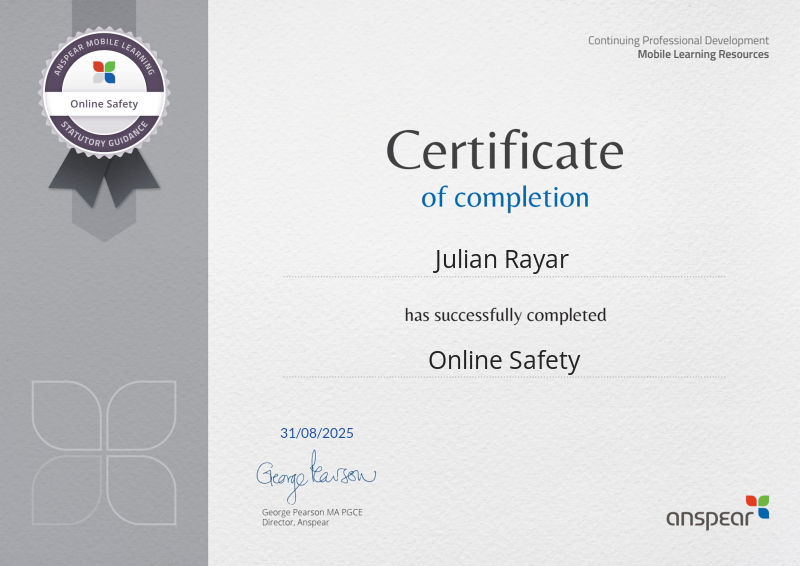Click the large Certificate heading
Screen dimensions: 800x566
point(504,151)
